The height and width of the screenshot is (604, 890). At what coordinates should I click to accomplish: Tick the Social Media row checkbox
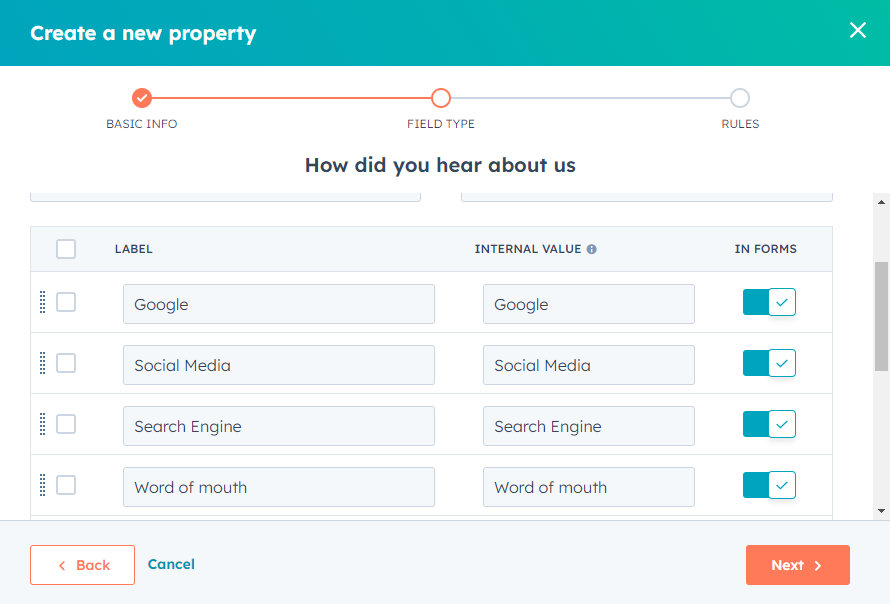tap(66, 363)
